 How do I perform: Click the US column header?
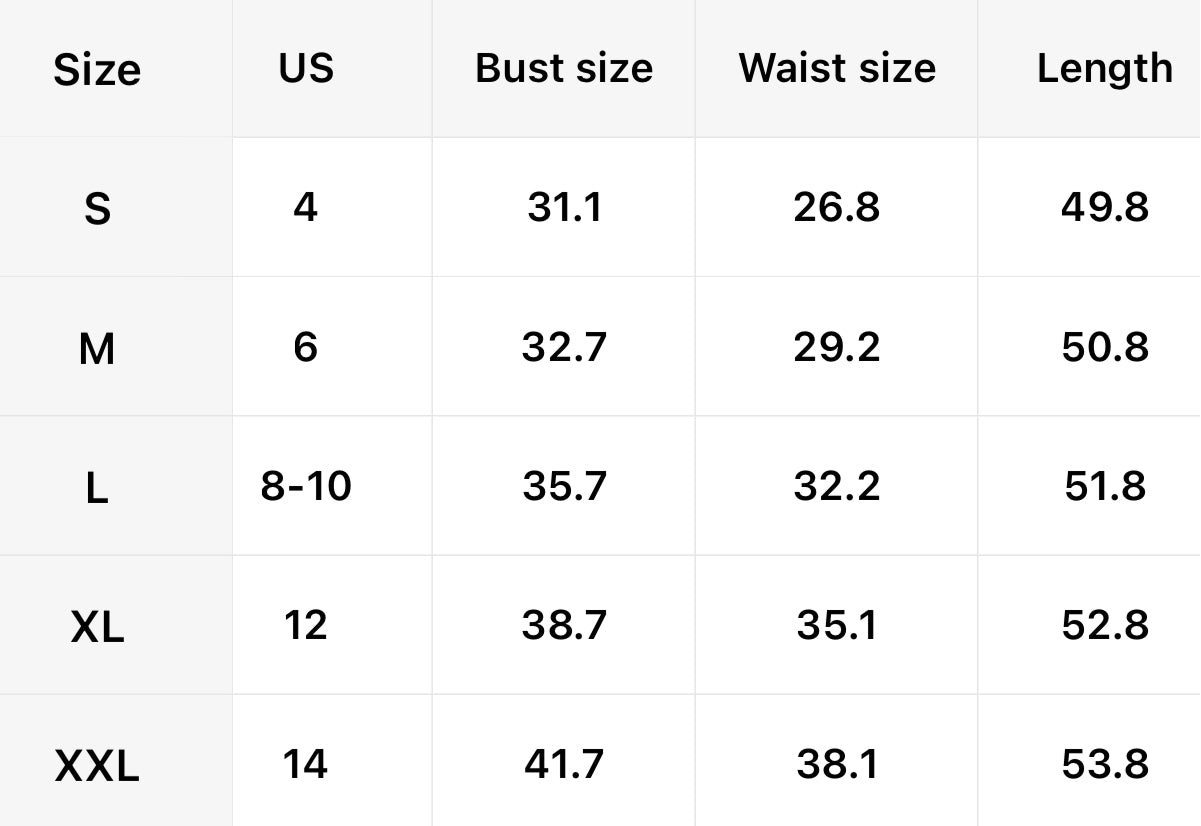(x=306, y=68)
